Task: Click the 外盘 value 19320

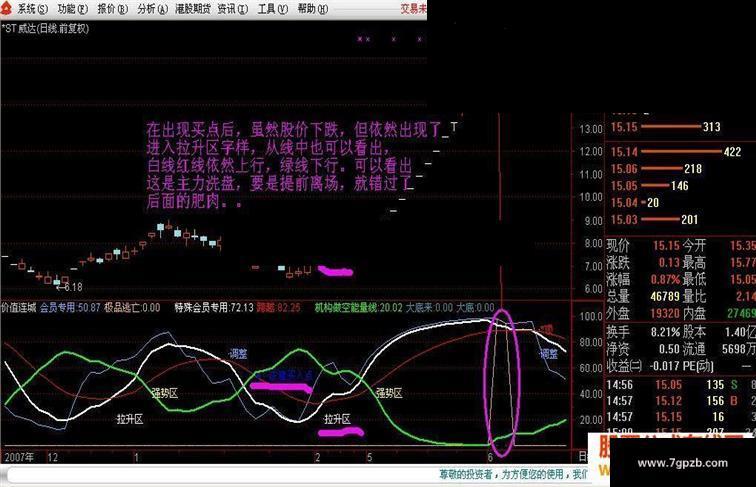Action: click(x=665, y=313)
